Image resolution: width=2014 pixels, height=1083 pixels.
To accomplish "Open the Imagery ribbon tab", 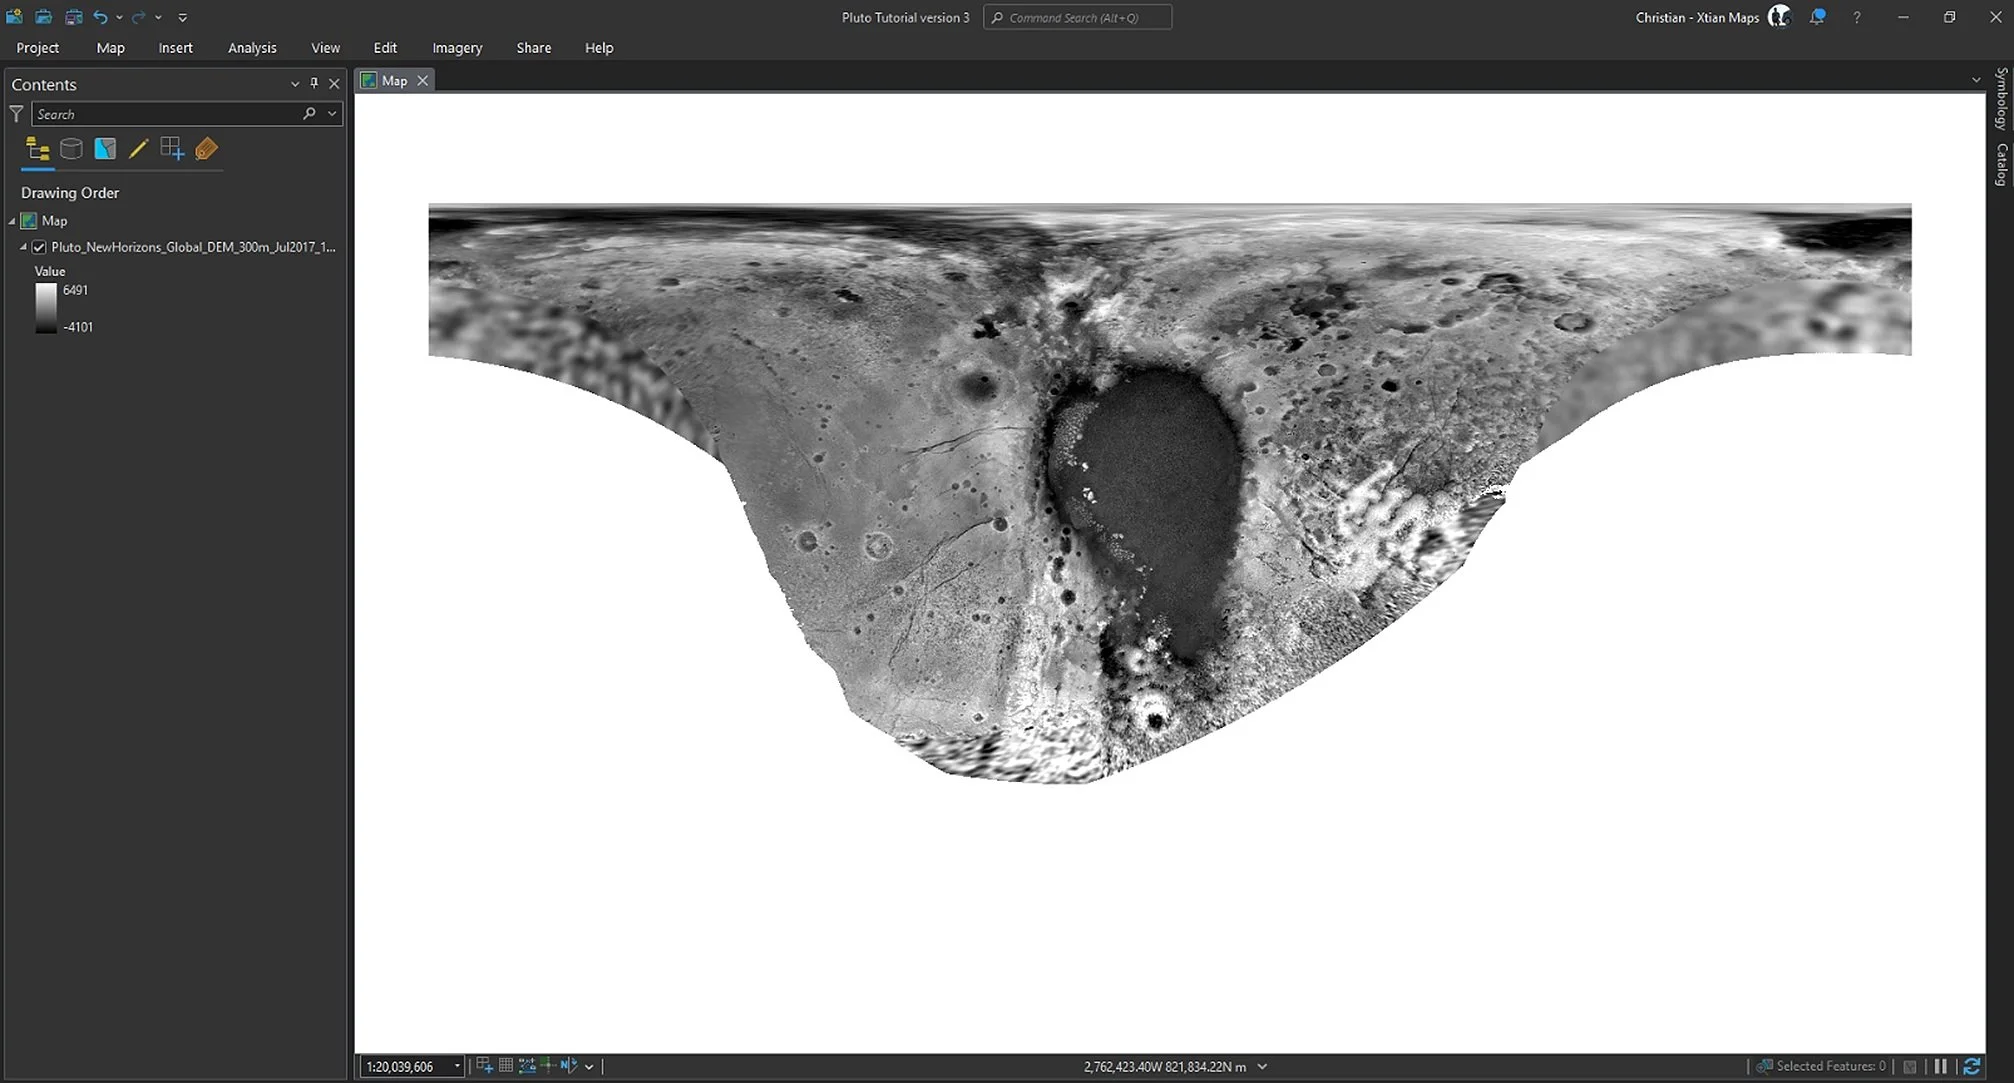I will point(457,48).
